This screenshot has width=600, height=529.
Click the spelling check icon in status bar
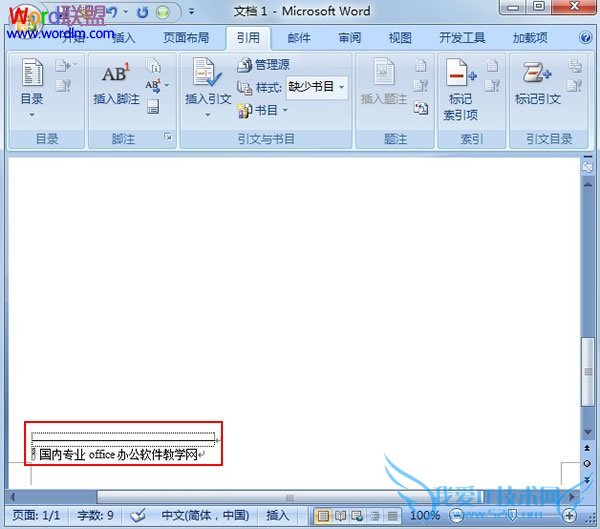point(138,515)
